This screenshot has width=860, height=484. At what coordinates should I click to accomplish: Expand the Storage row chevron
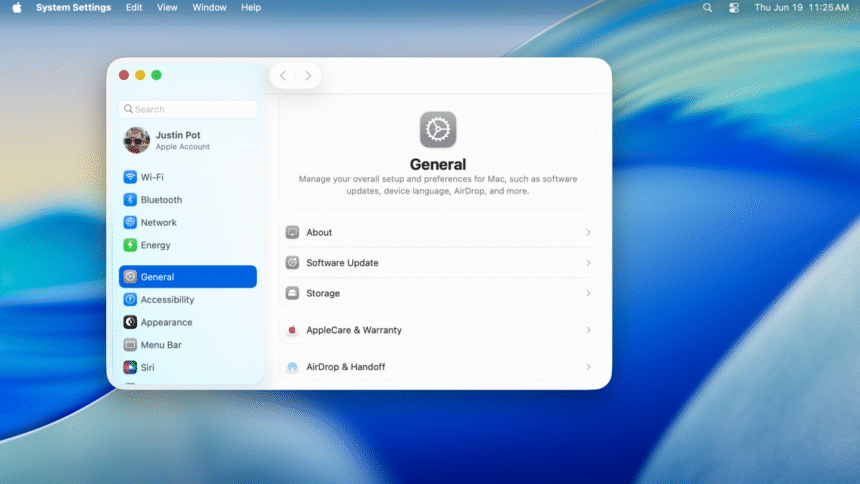click(588, 294)
